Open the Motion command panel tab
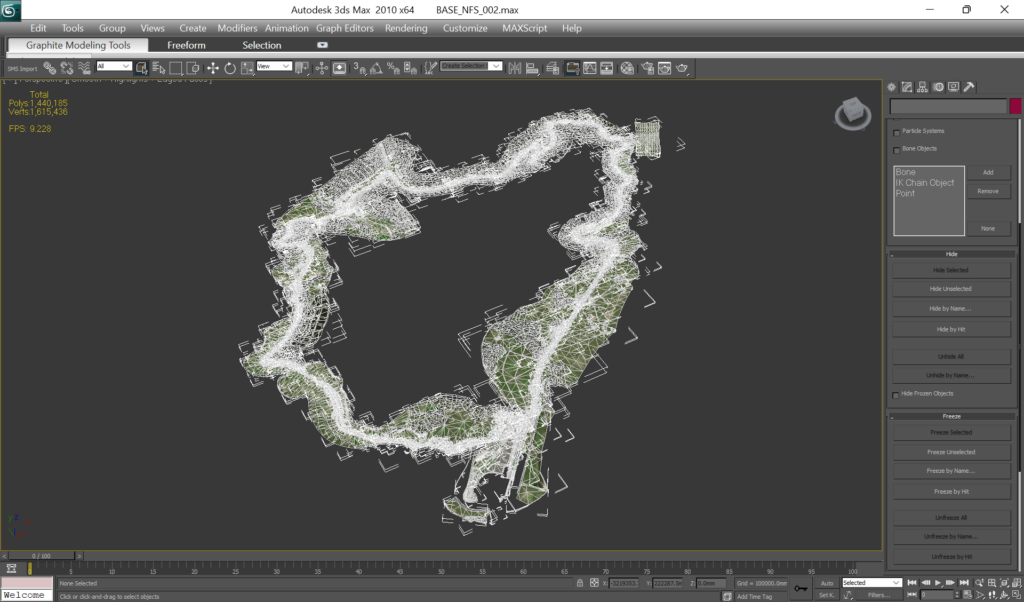 pos(938,87)
